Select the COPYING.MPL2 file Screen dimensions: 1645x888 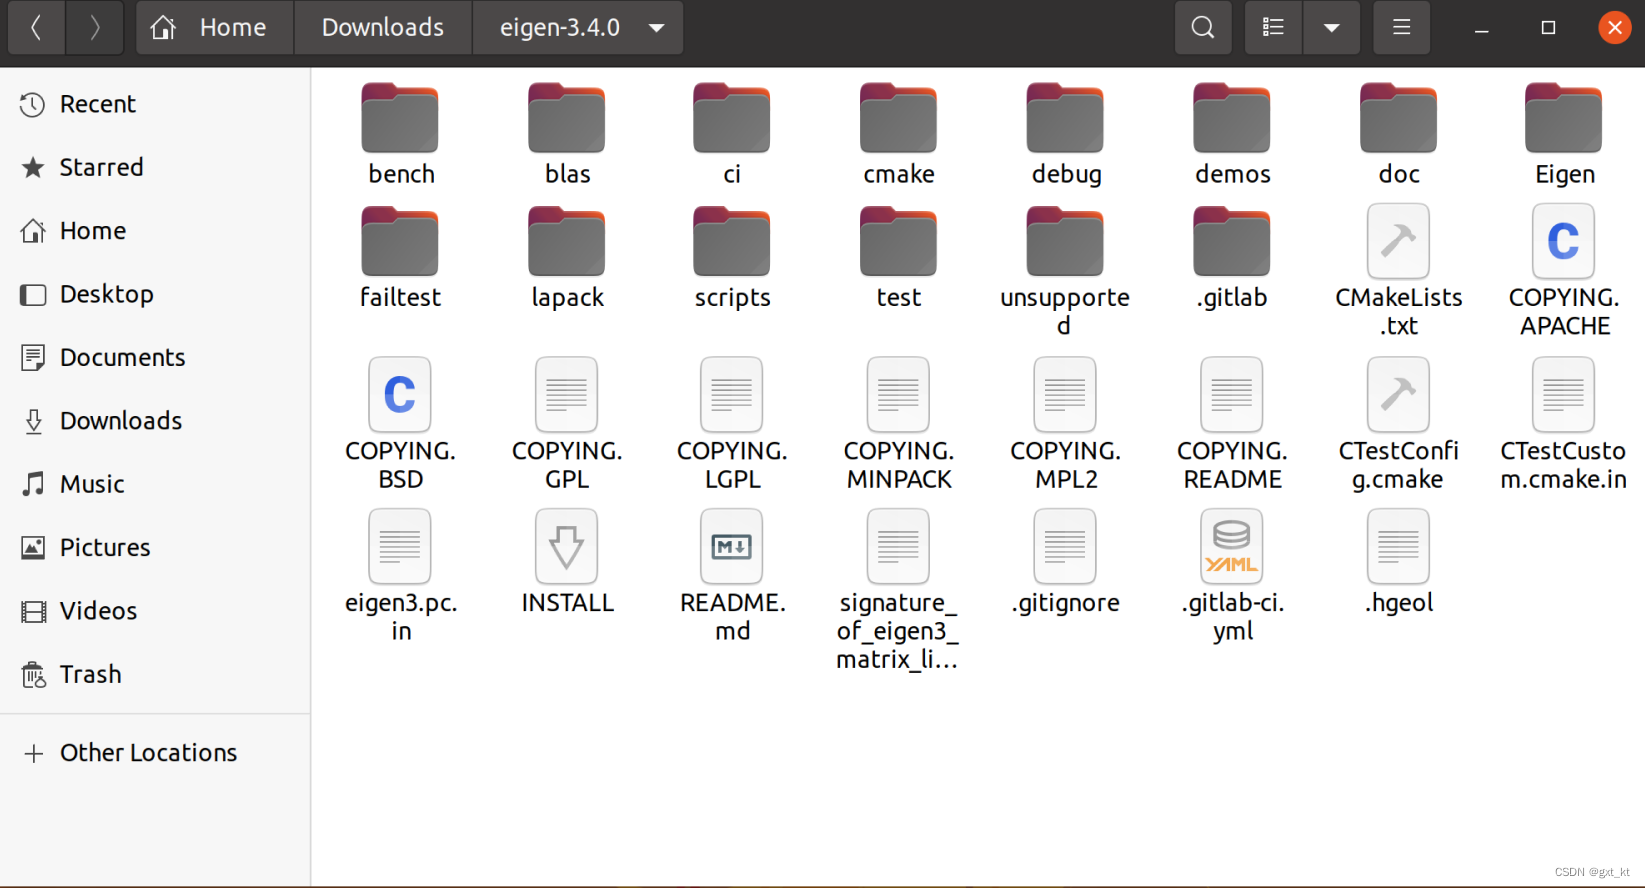coord(1065,424)
